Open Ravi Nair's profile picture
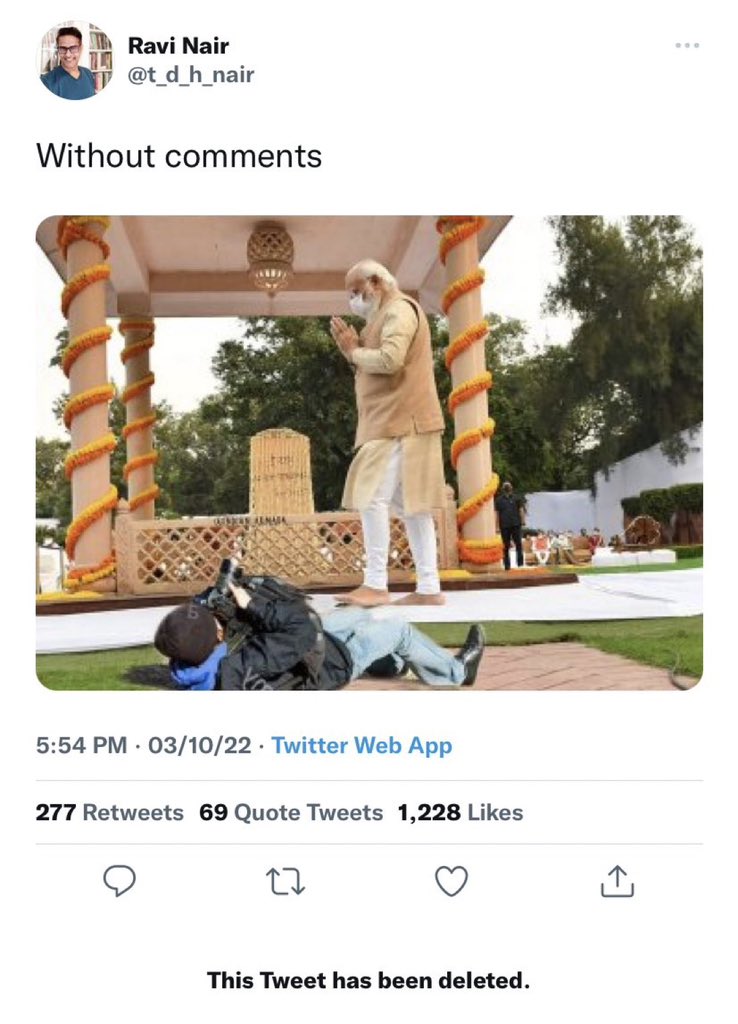738x1024 pixels. (76, 60)
